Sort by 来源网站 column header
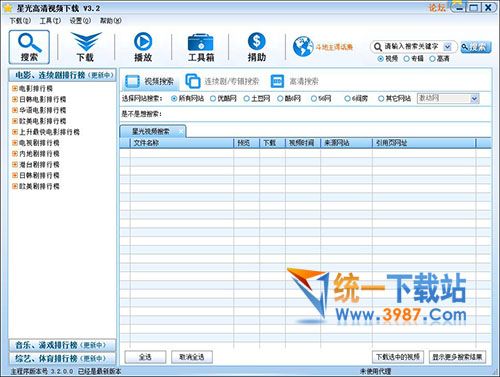500x377 pixels. click(346, 143)
